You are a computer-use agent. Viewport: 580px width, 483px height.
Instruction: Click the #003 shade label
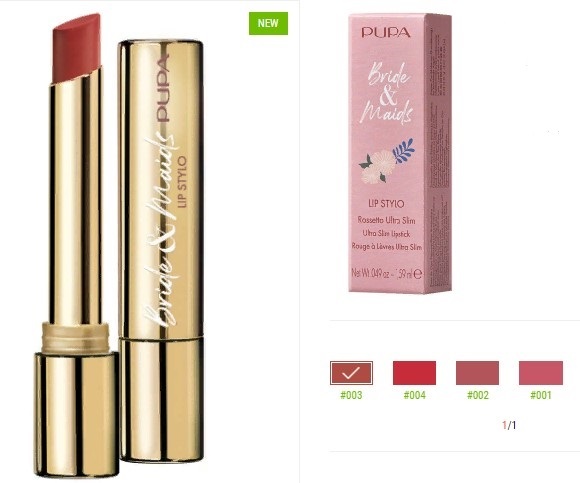point(351,395)
